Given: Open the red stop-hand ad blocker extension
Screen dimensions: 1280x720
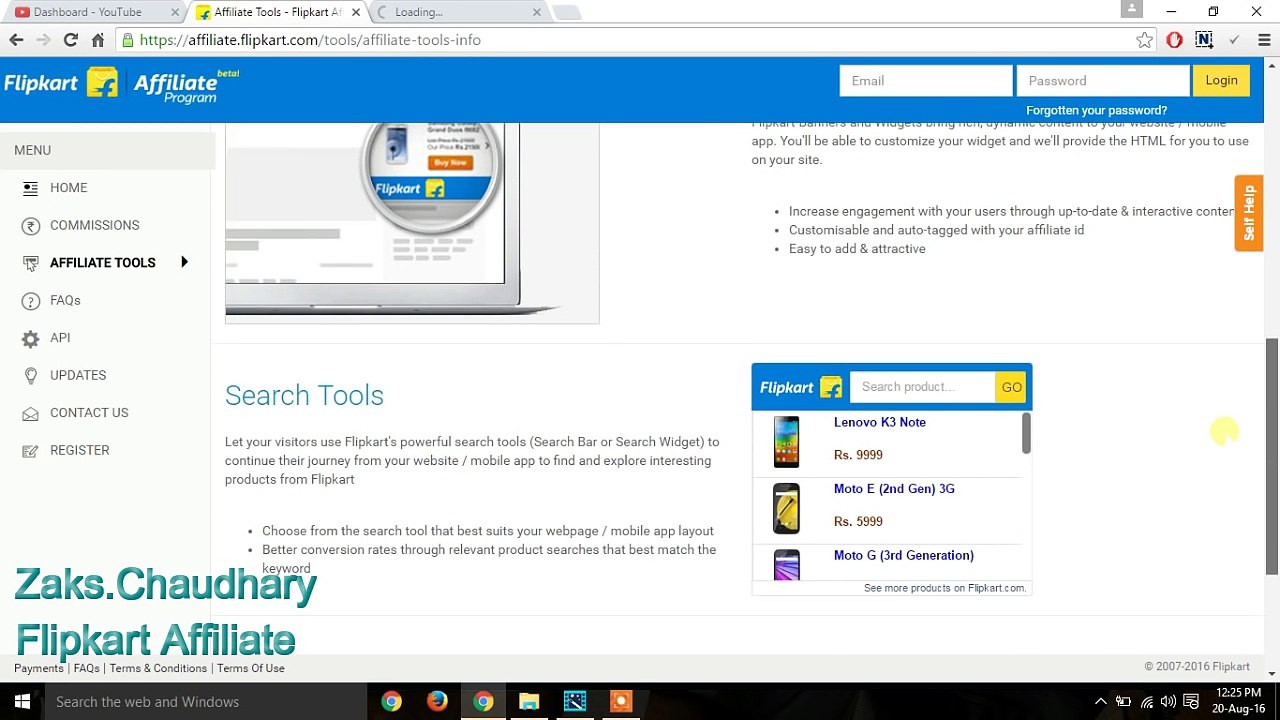Looking at the screenshot, I should pyautogui.click(x=1174, y=40).
